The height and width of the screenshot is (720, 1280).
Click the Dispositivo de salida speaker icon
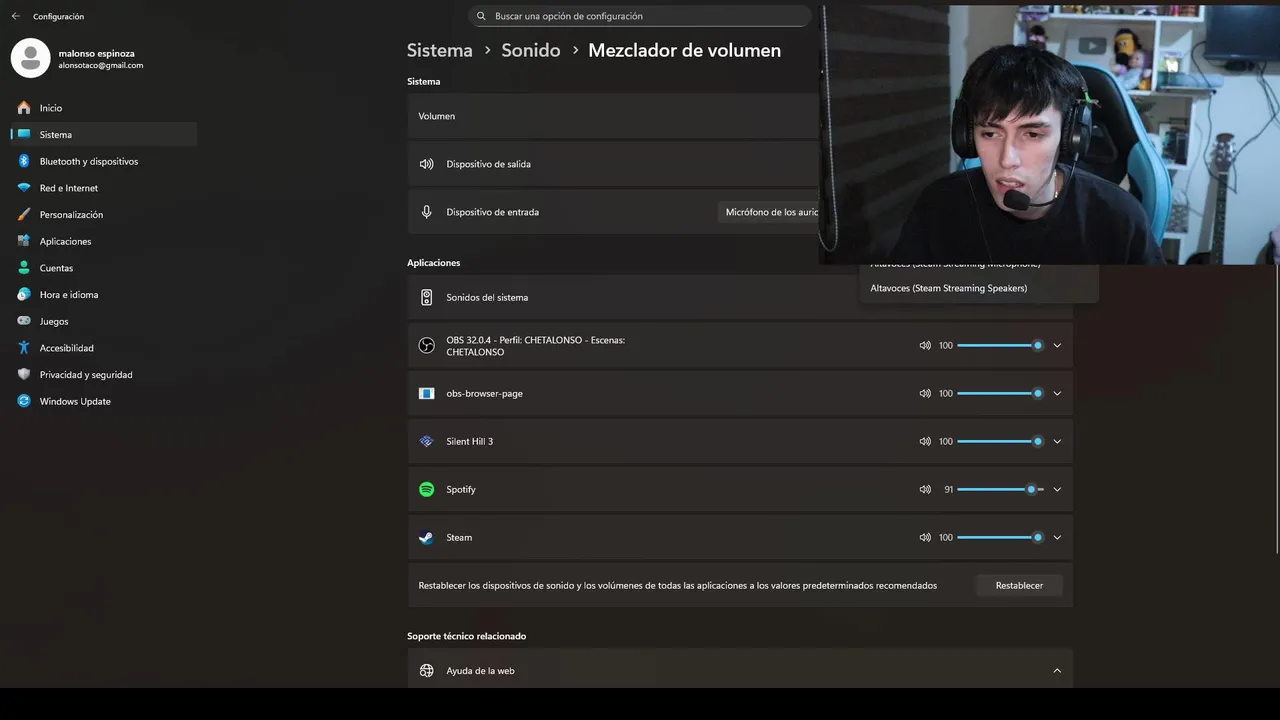point(426,164)
